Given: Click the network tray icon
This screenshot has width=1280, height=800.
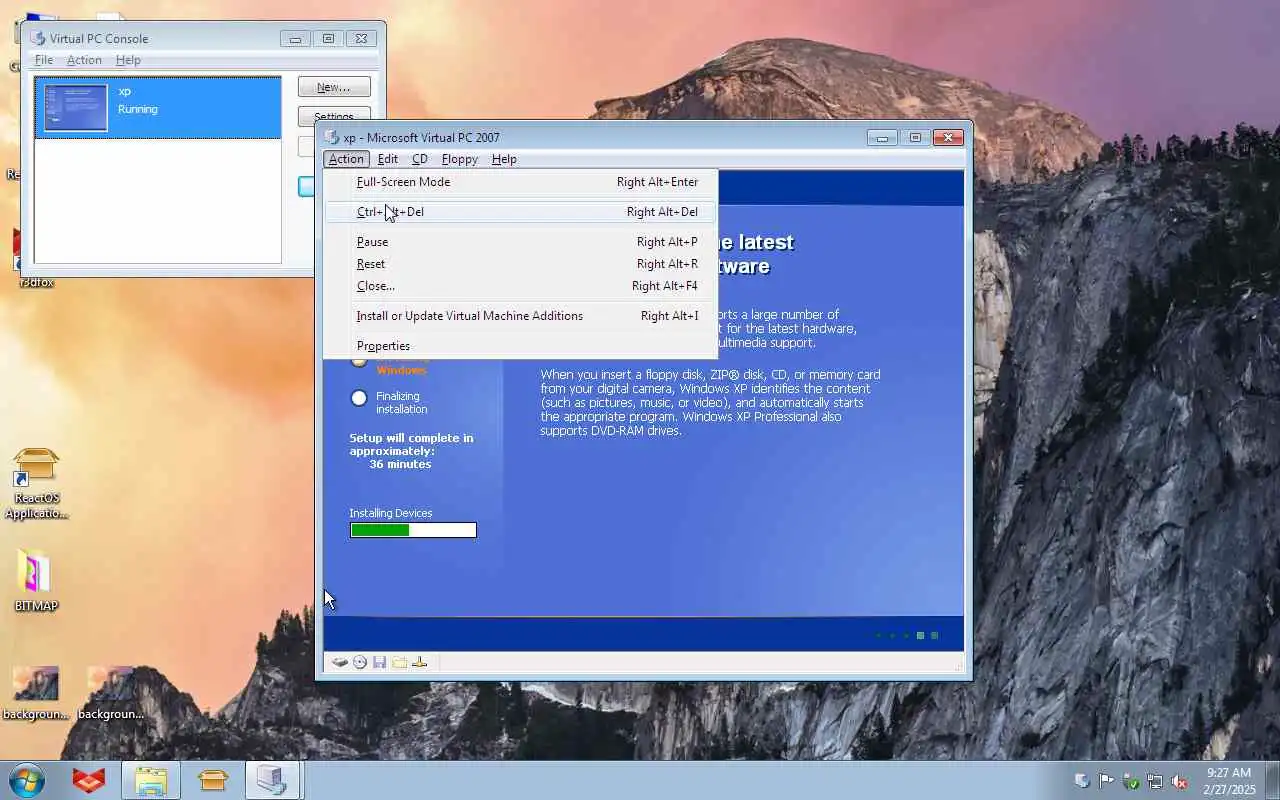Looking at the screenshot, I should 1155,781.
